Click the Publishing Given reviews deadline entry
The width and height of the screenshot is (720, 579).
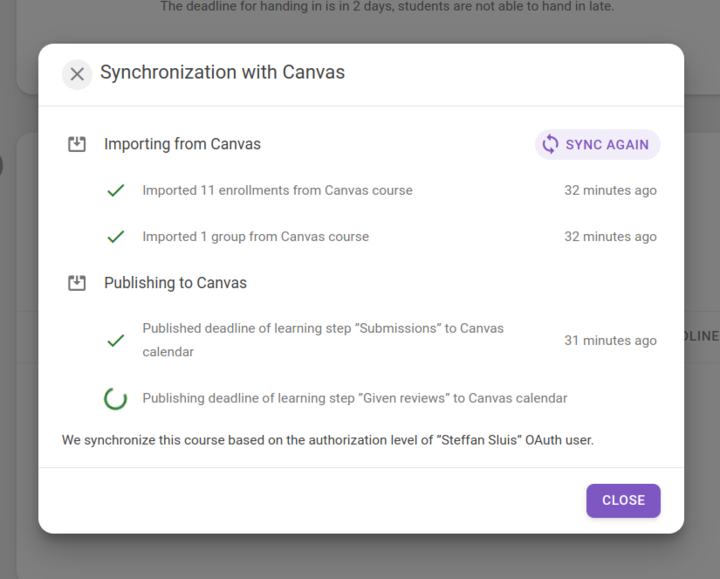pos(355,398)
